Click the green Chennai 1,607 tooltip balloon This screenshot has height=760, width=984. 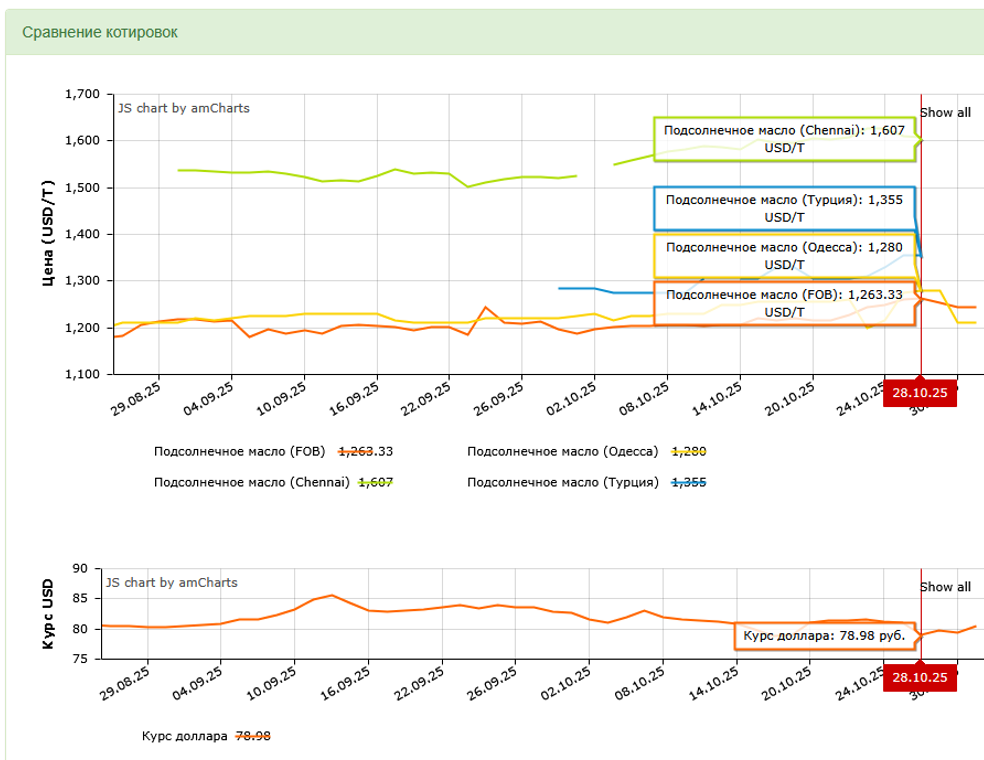tap(784, 139)
